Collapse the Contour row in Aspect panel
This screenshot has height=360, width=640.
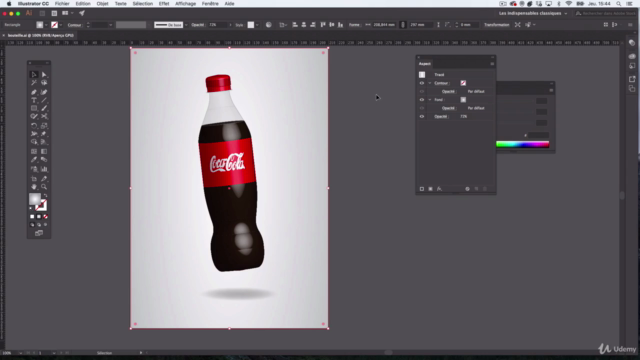(x=430, y=83)
